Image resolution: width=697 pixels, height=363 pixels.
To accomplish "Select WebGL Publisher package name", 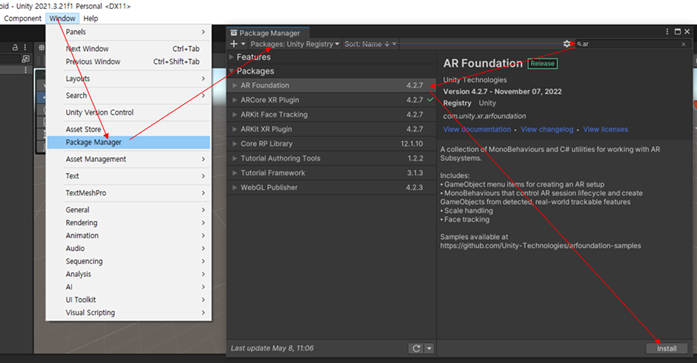I will point(269,187).
